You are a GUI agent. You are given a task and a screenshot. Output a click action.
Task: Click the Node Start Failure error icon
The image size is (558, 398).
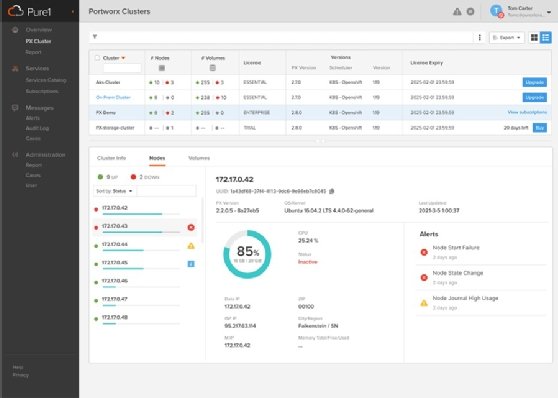[x=424, y=252]
